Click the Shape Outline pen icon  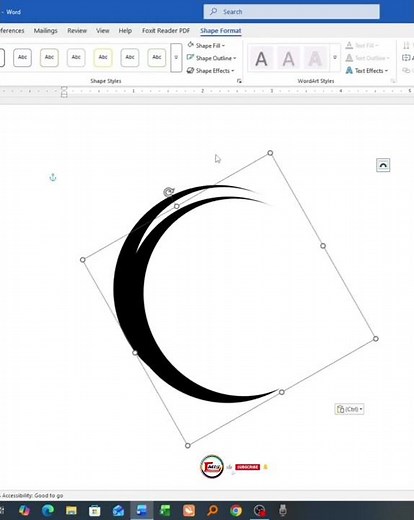click(x=190, y=58)
